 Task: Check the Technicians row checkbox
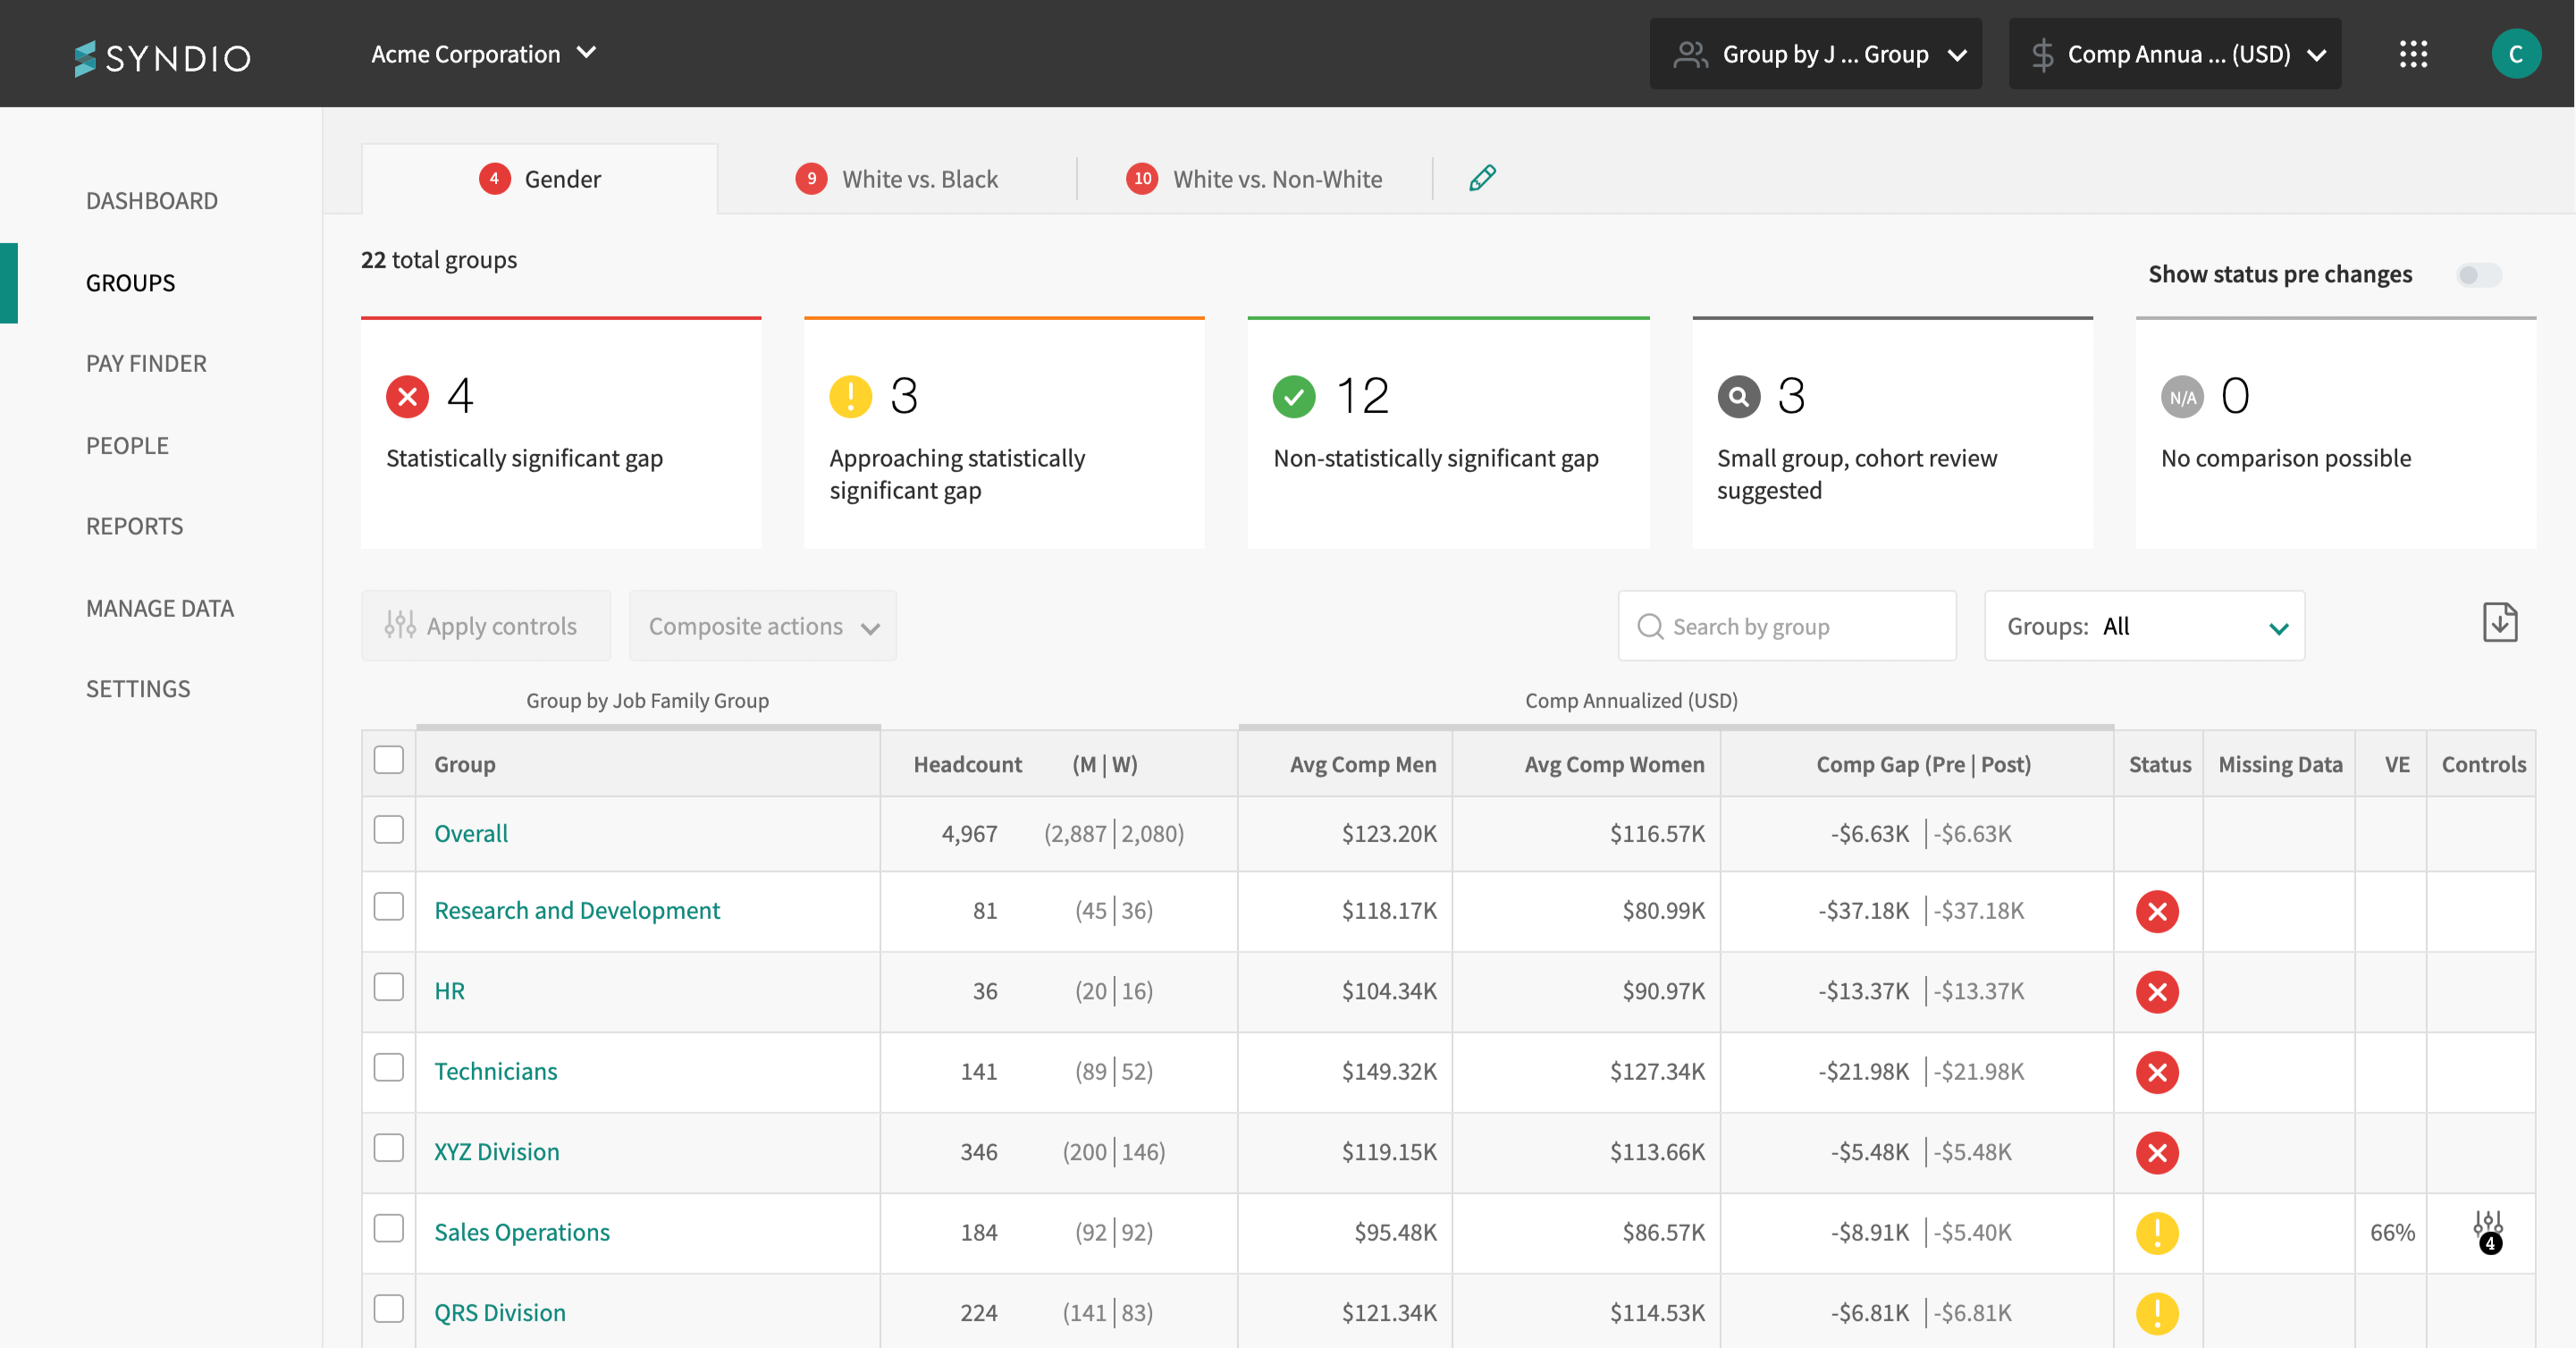tap(389, 1068)
